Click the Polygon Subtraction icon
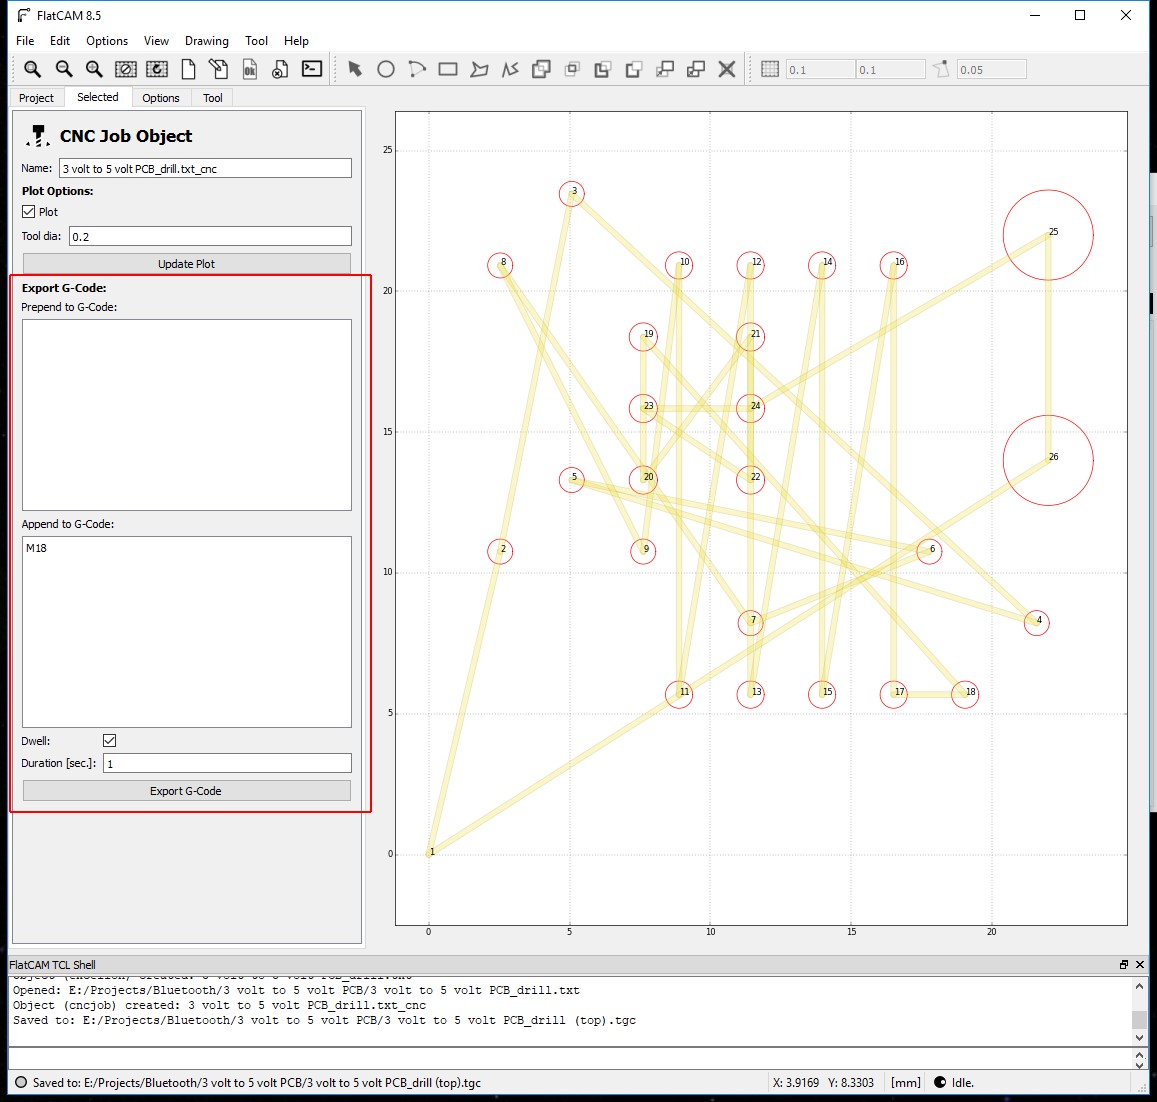The width and height of the screenshot is (1157, 1102). tap(603, 69)
